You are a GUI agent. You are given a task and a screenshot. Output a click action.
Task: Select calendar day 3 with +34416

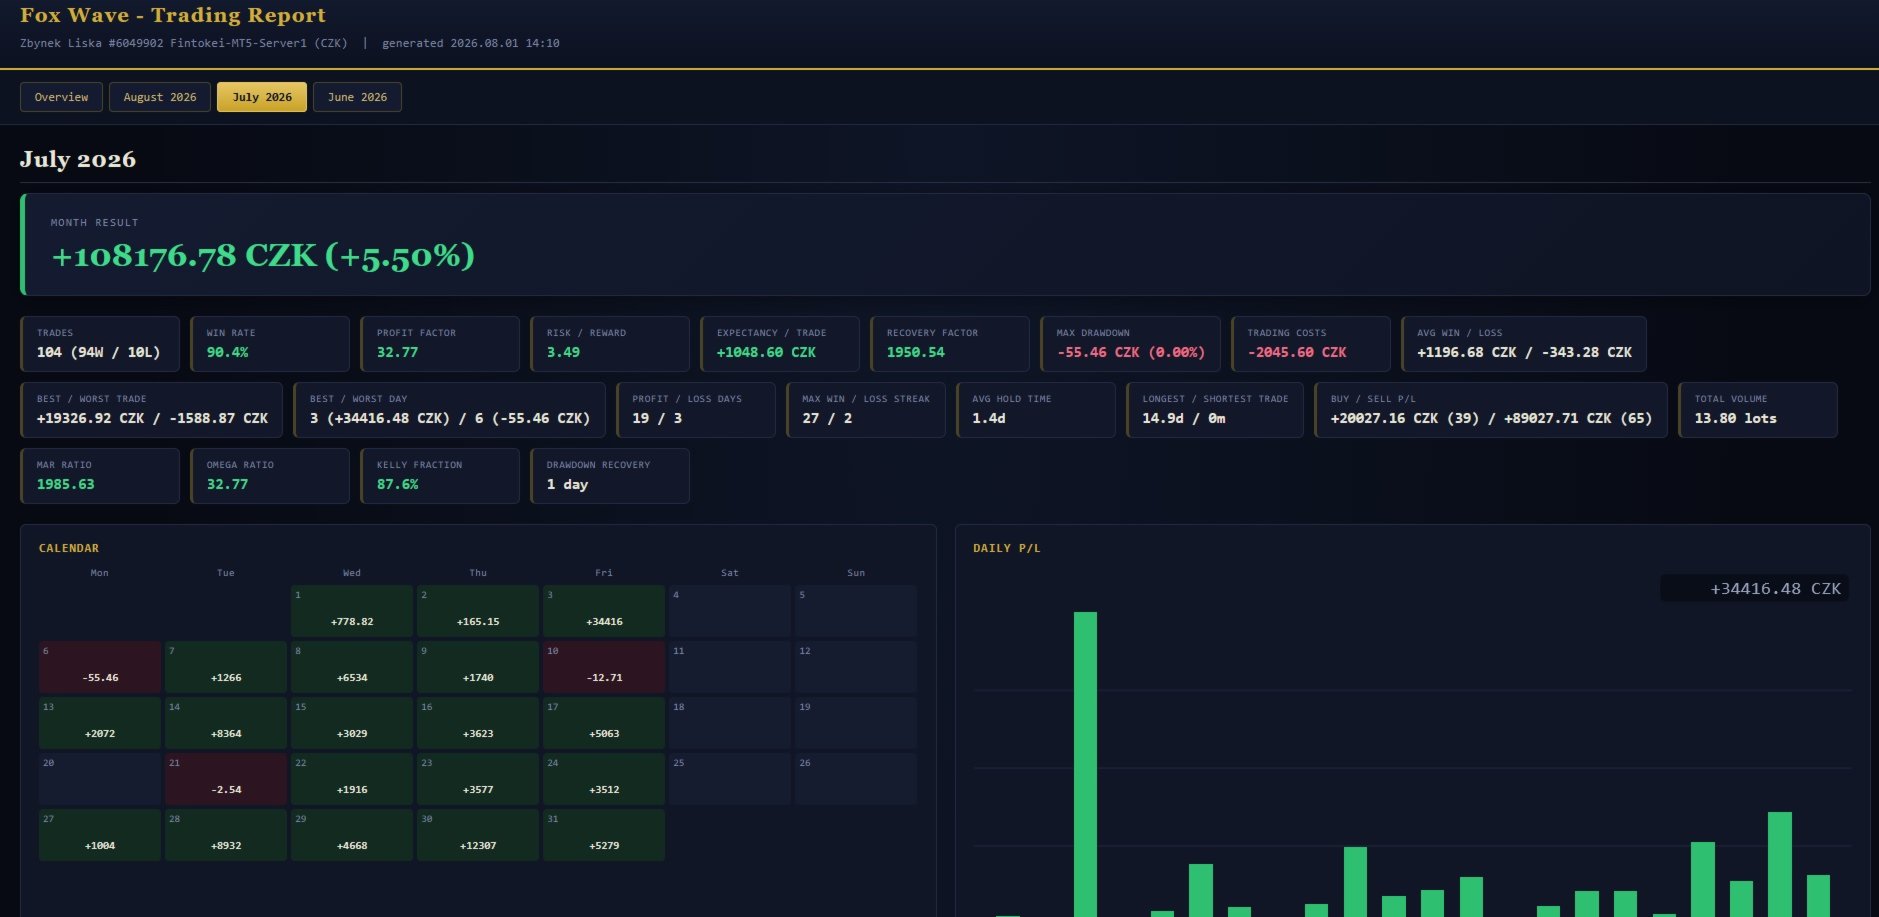click(x=604, y=611)
